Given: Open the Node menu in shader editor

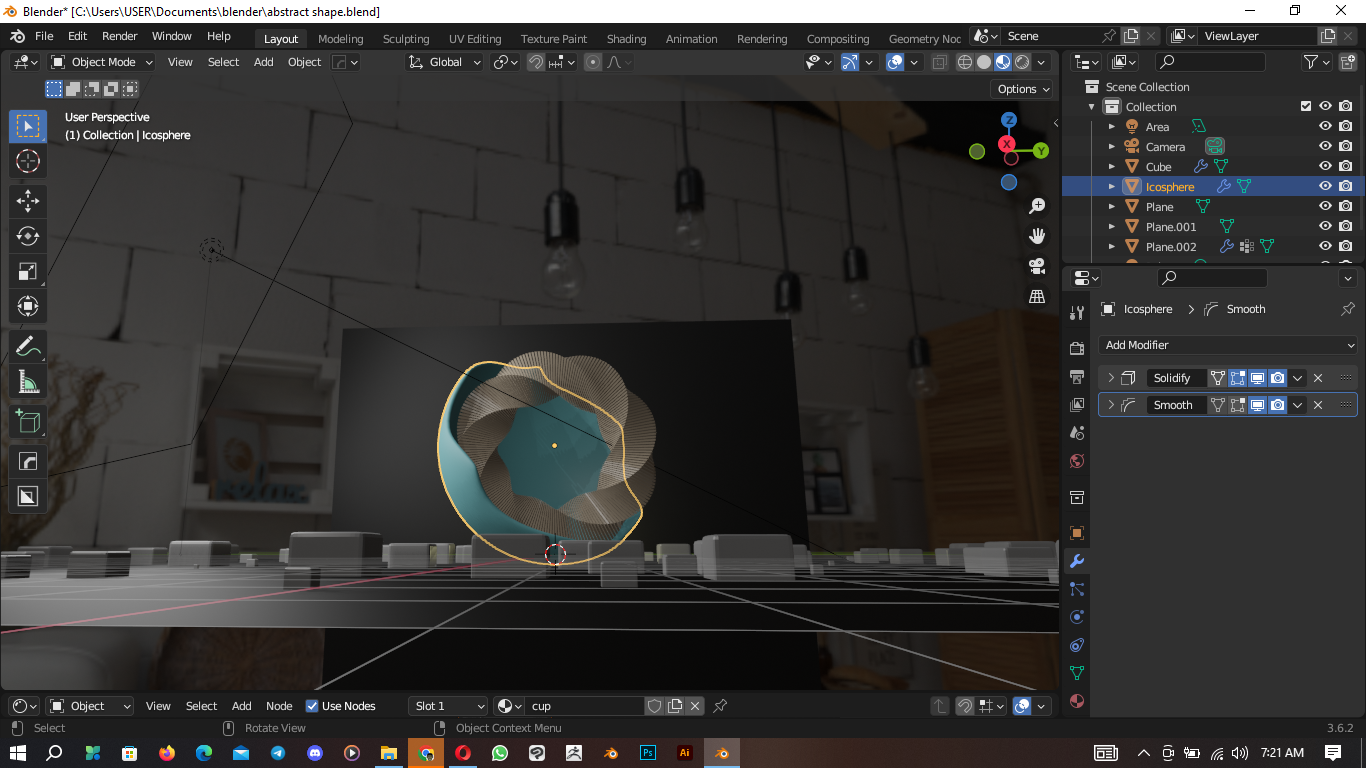Looking at the screenshot, I should click(279, 706).
